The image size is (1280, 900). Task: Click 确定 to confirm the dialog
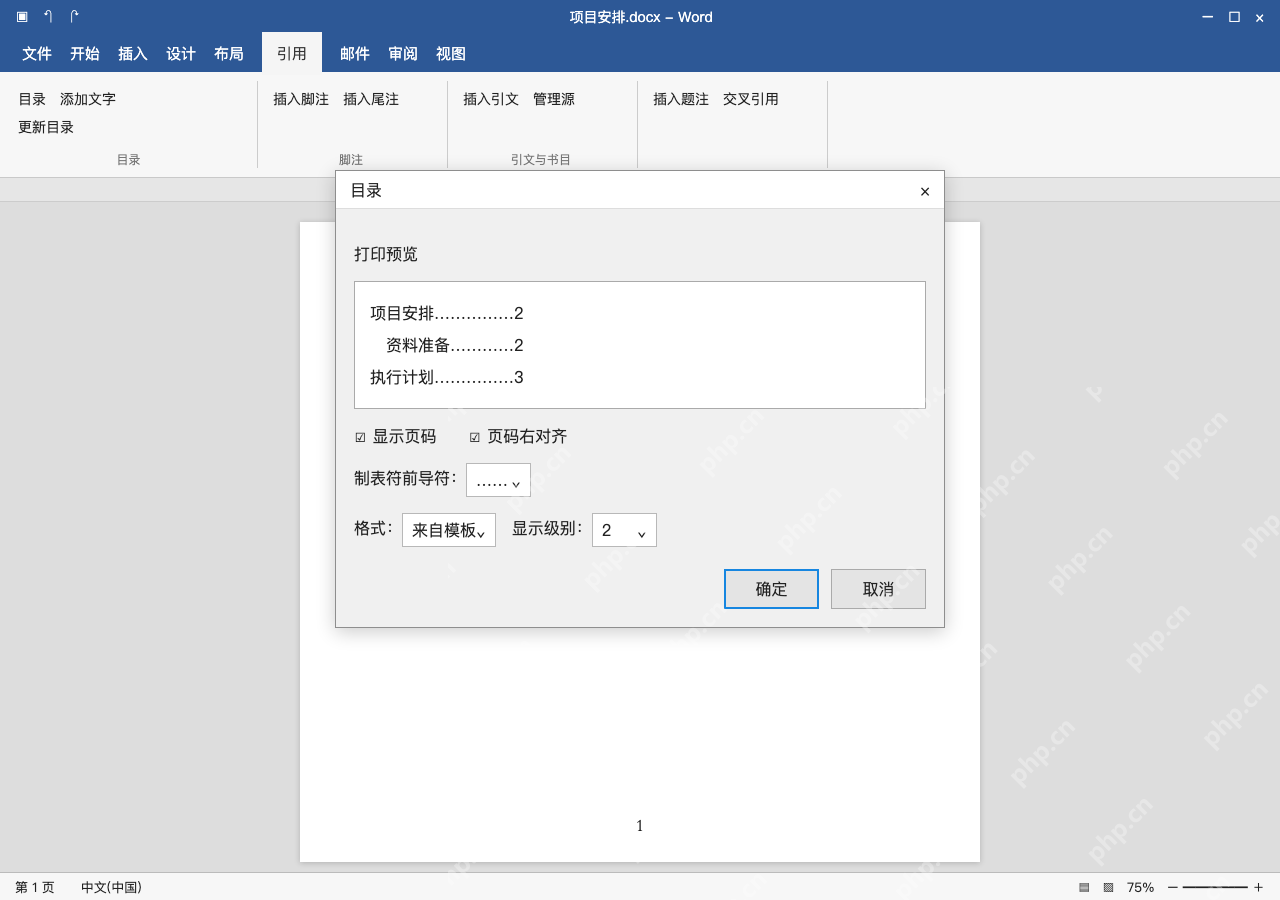pos(771,589)
